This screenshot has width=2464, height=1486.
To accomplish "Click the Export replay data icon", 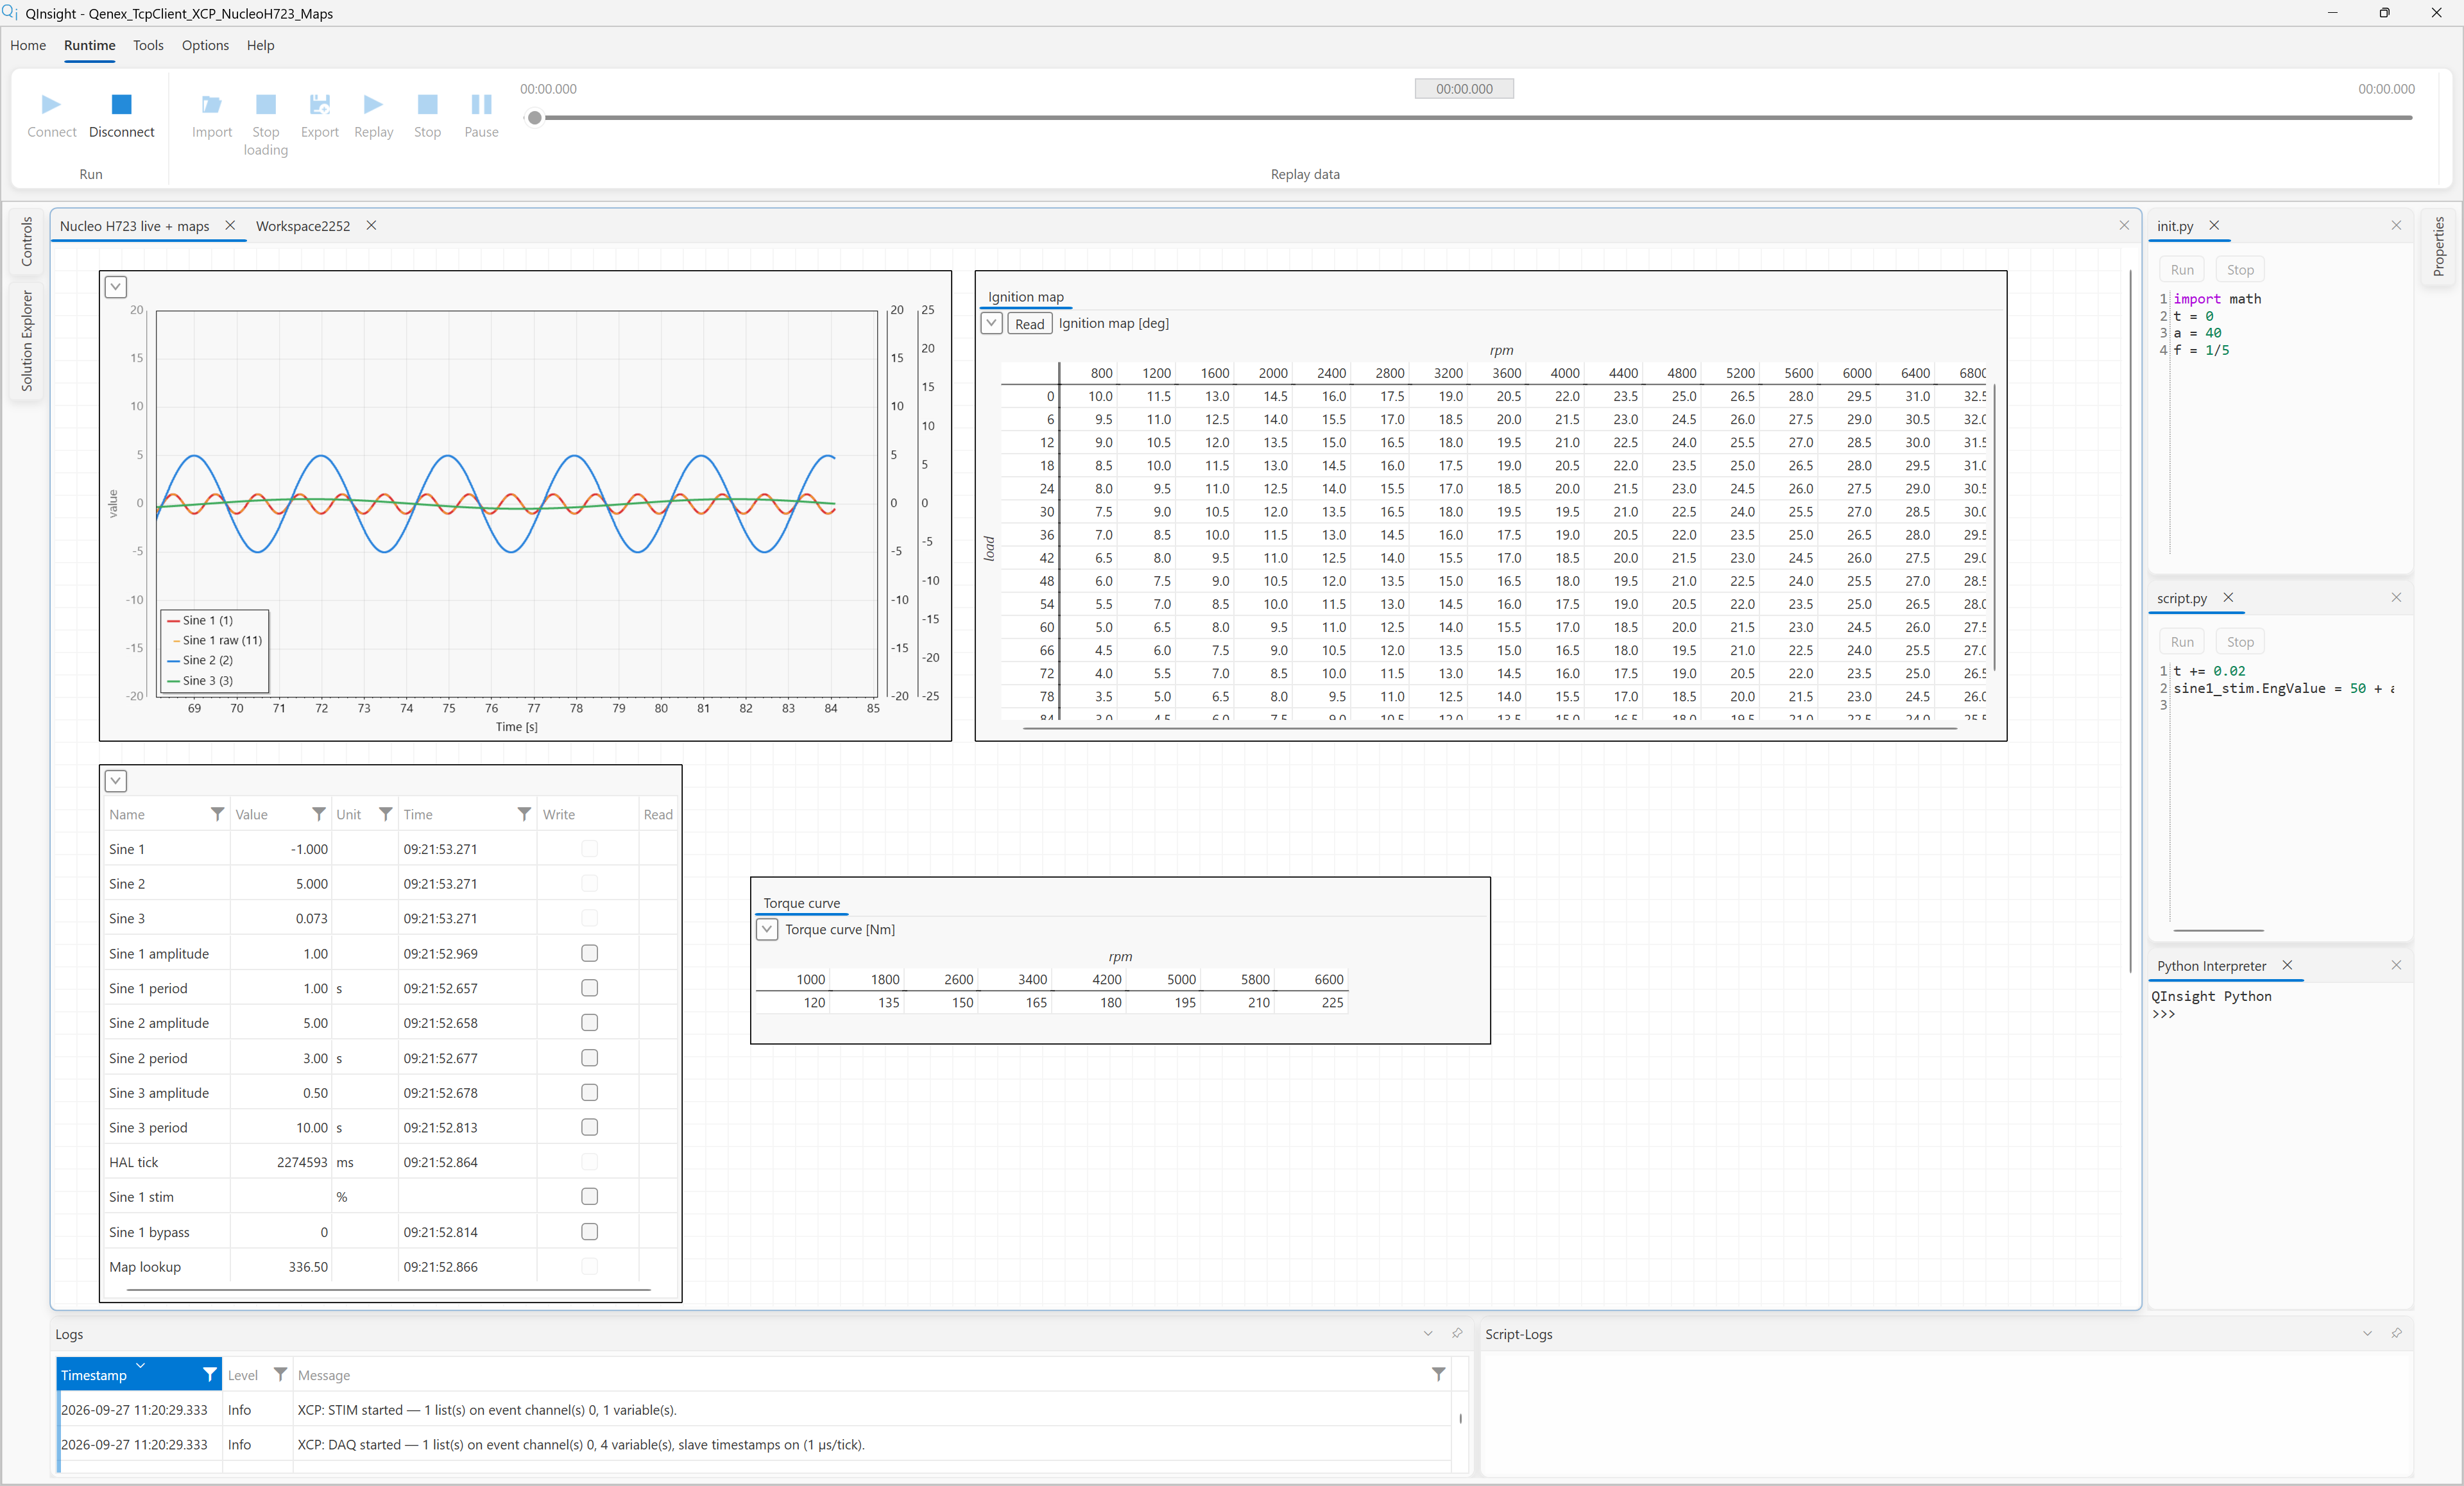I will [319, 104].
